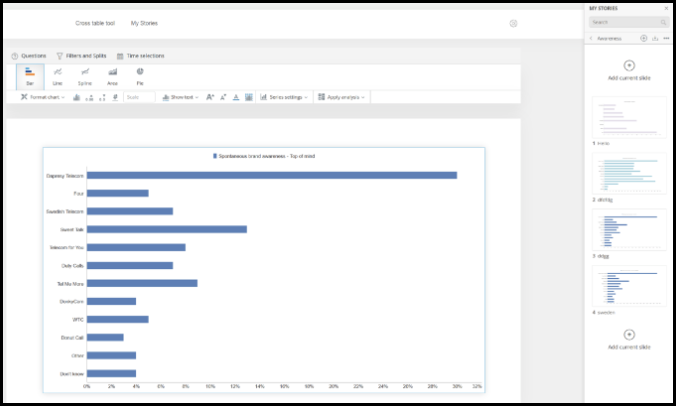Open the Questions panel
The height and width of the screenshot is (406, 676).
(x=29, y=56)
